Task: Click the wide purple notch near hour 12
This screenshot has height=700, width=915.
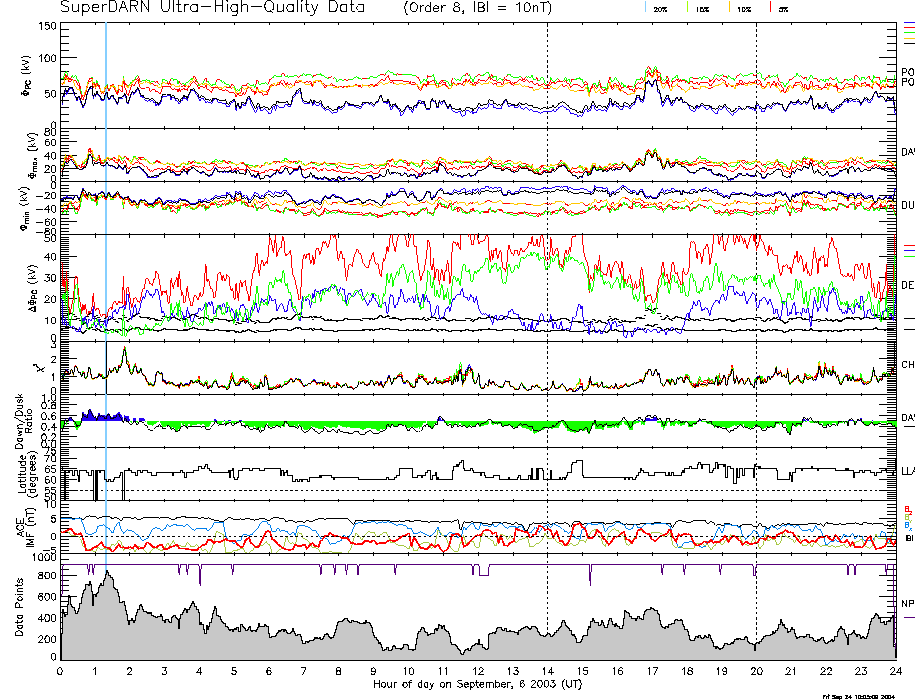Action: pyautogui.click(x=484, y=570)
